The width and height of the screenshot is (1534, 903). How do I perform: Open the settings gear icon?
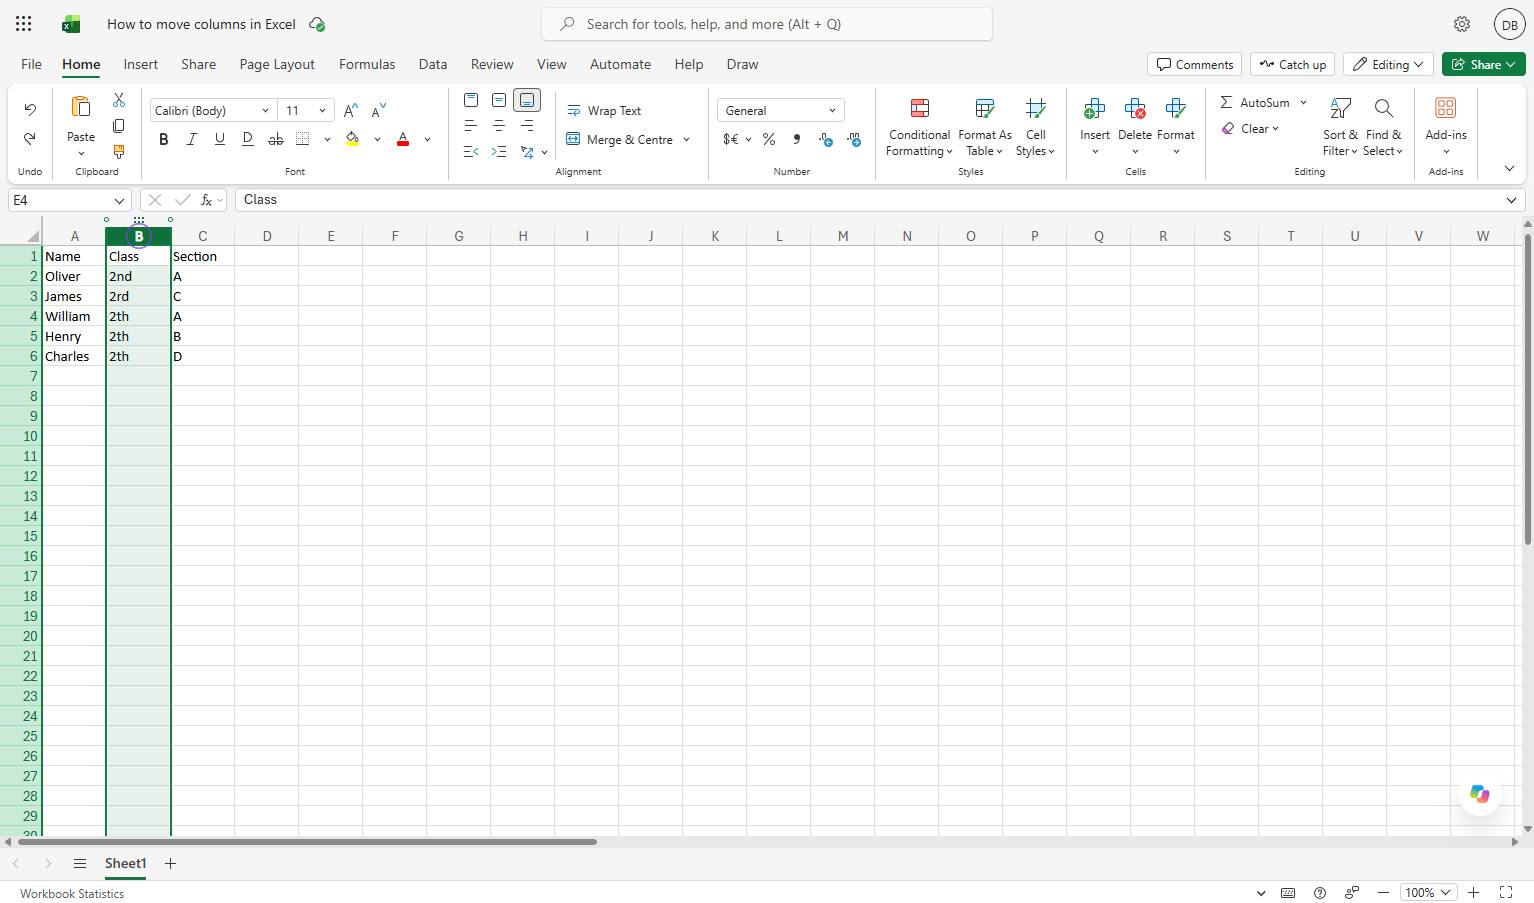click(1462, 24)
